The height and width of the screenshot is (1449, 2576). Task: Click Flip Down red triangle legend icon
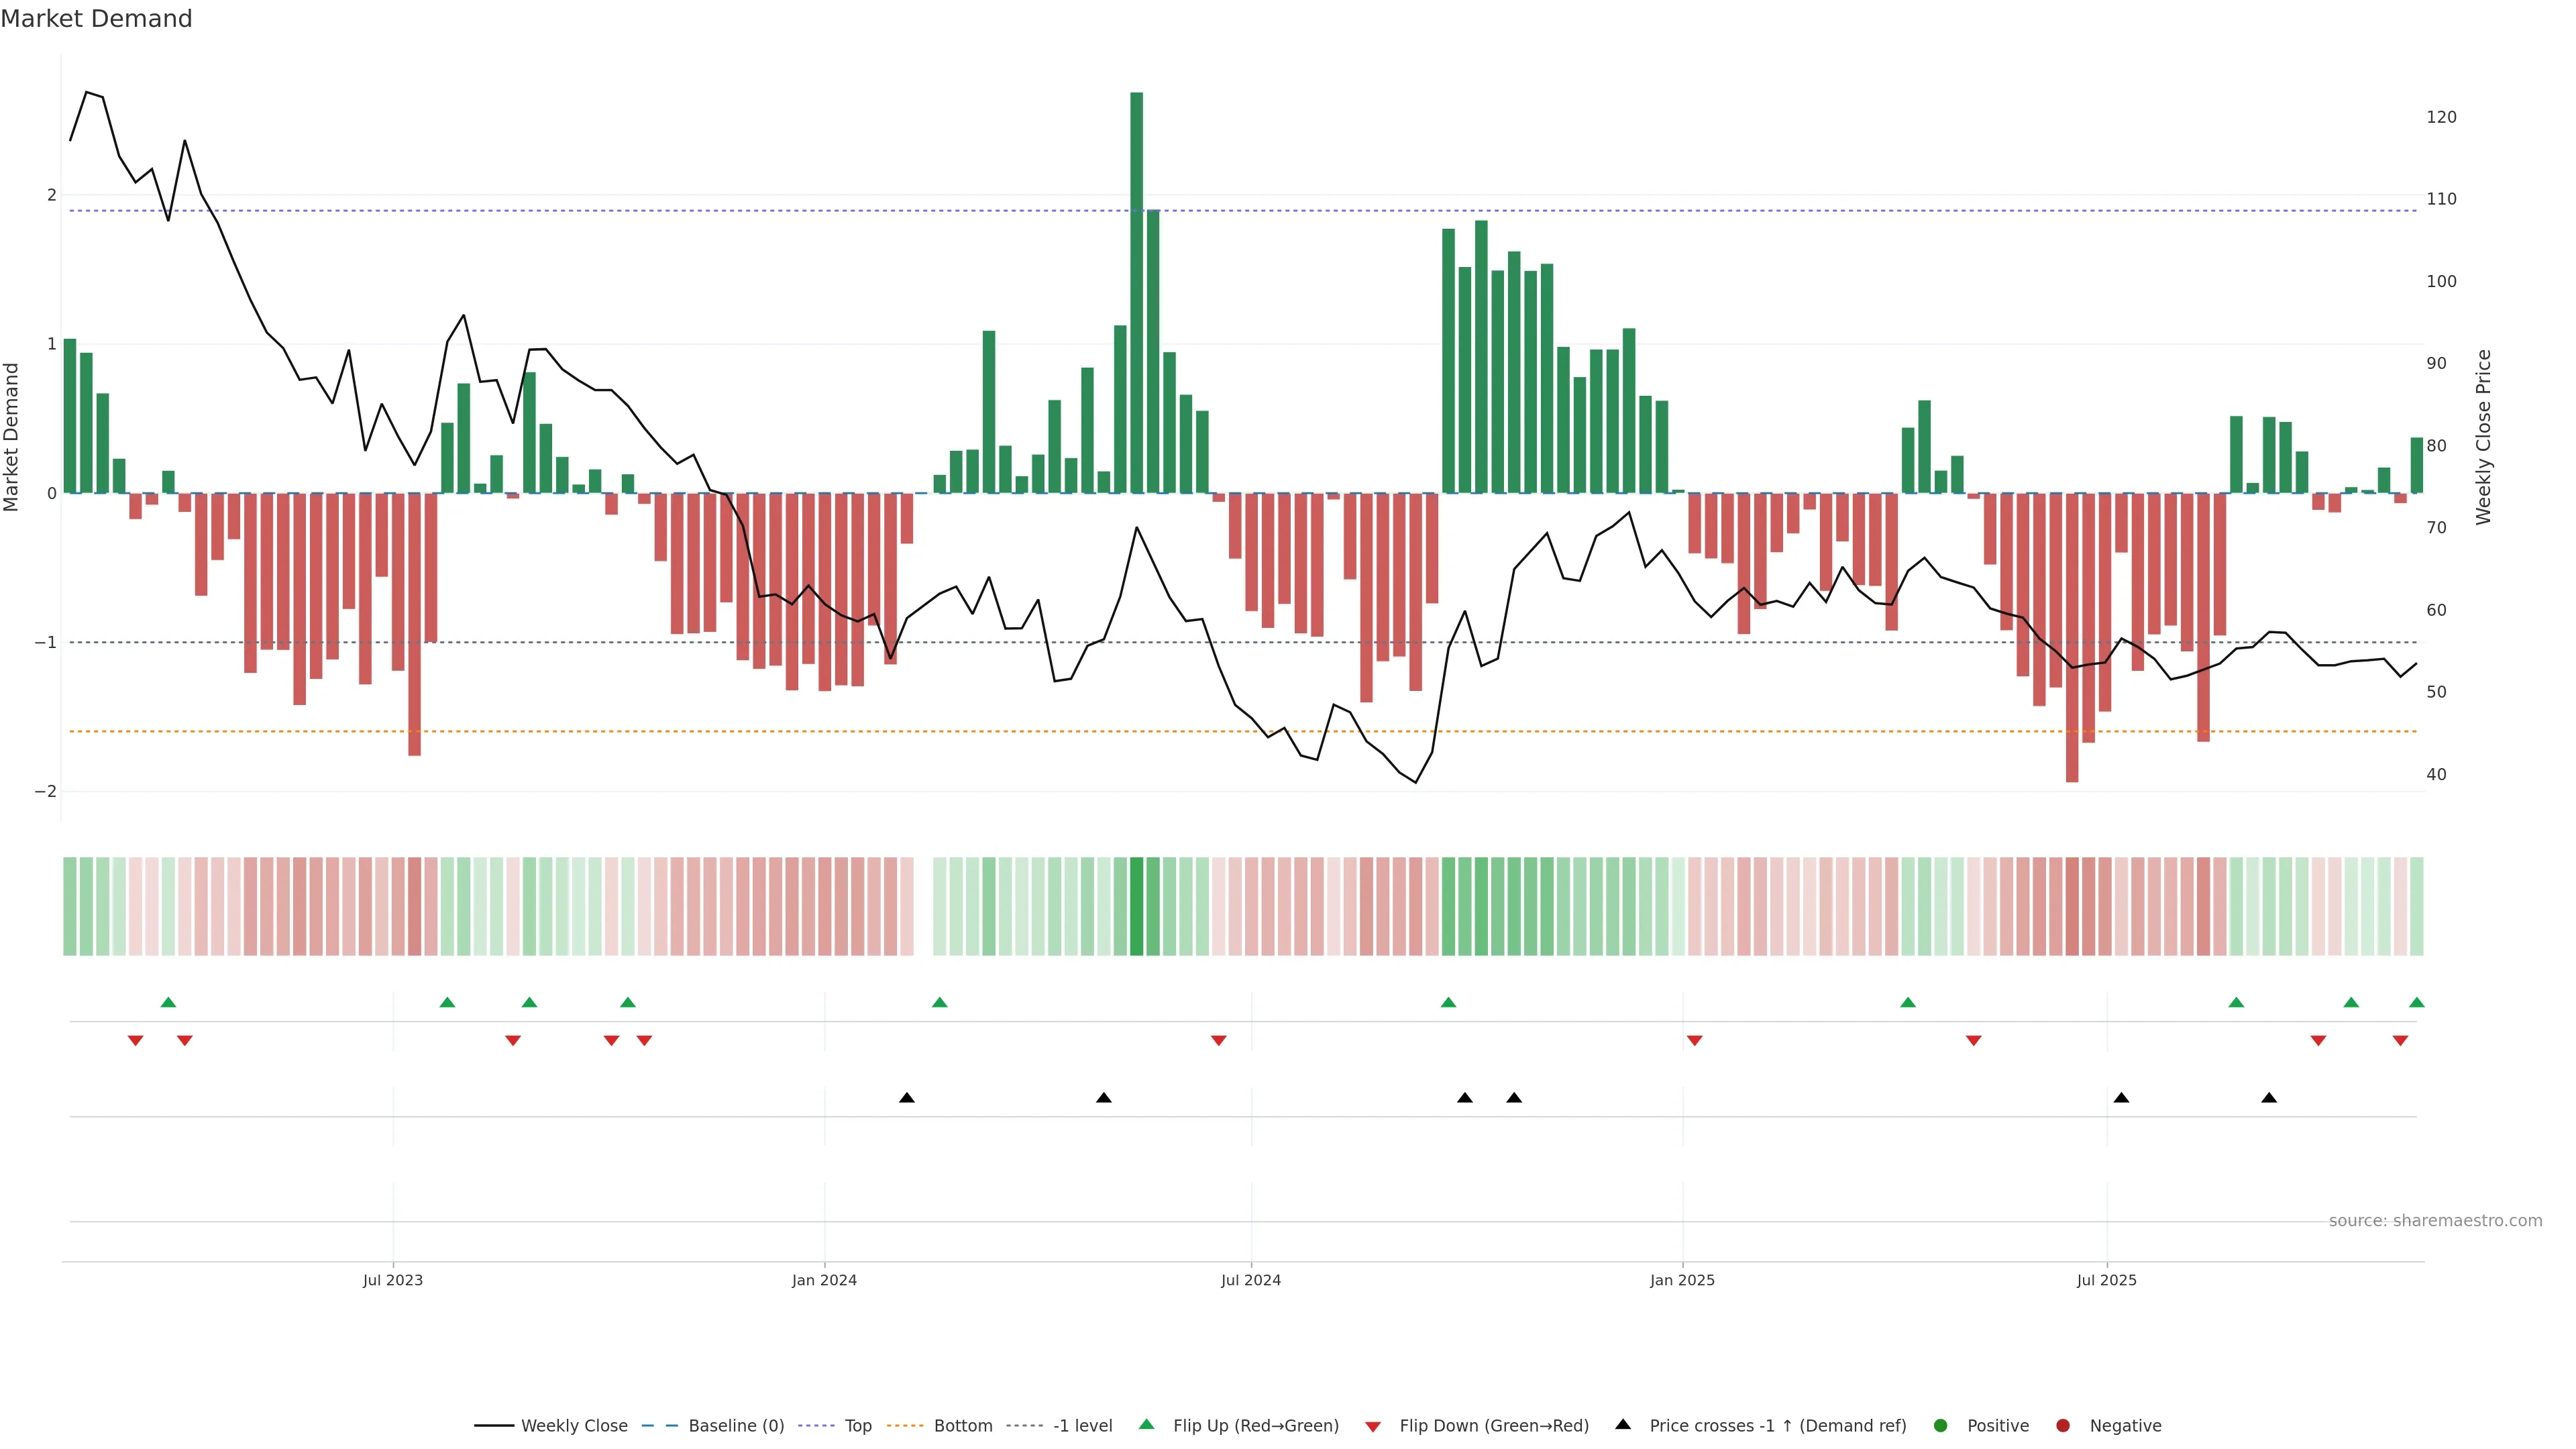click(1373, 1427)
